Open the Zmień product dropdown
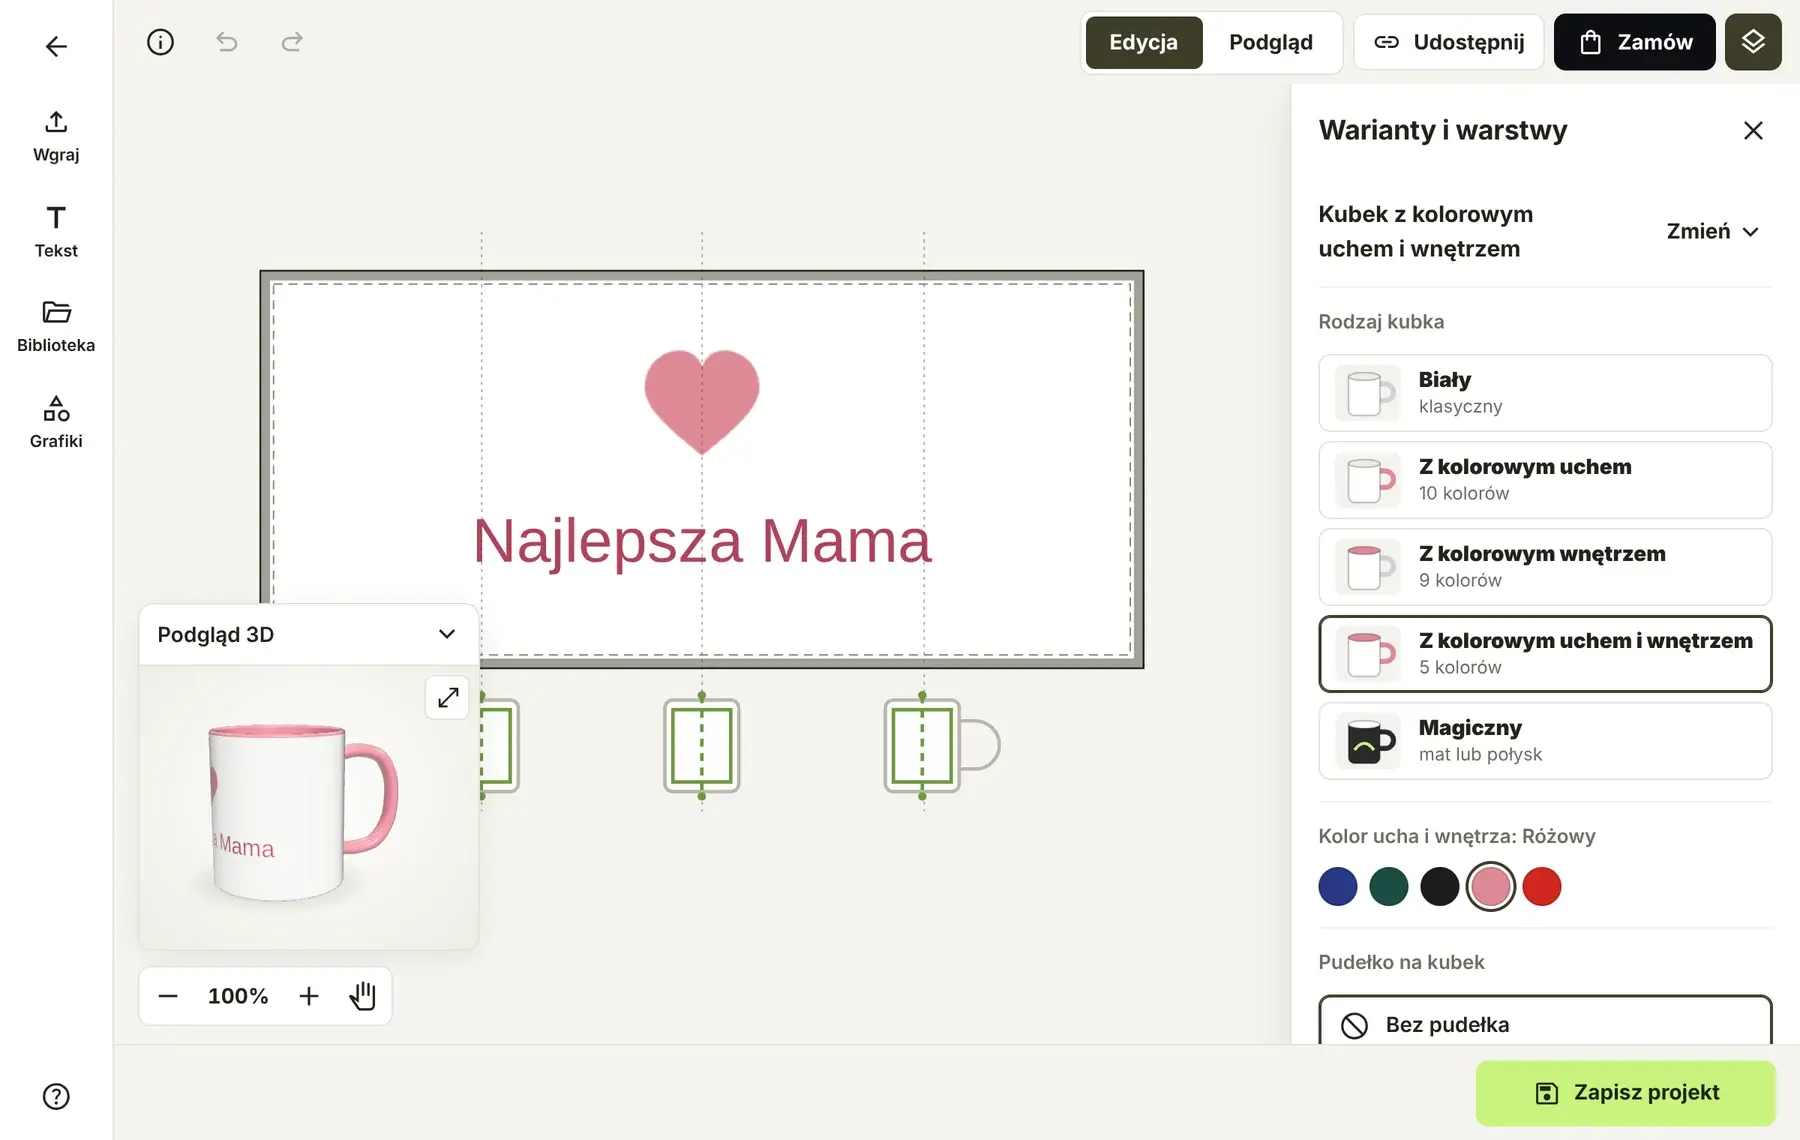1800x1140 pixels. [1713, 231]
